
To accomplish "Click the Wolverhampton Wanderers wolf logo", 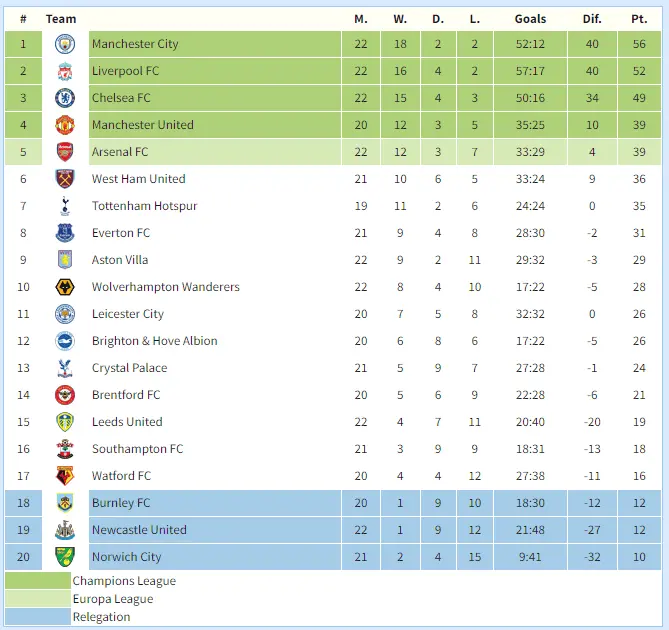I will coord(65,287).
